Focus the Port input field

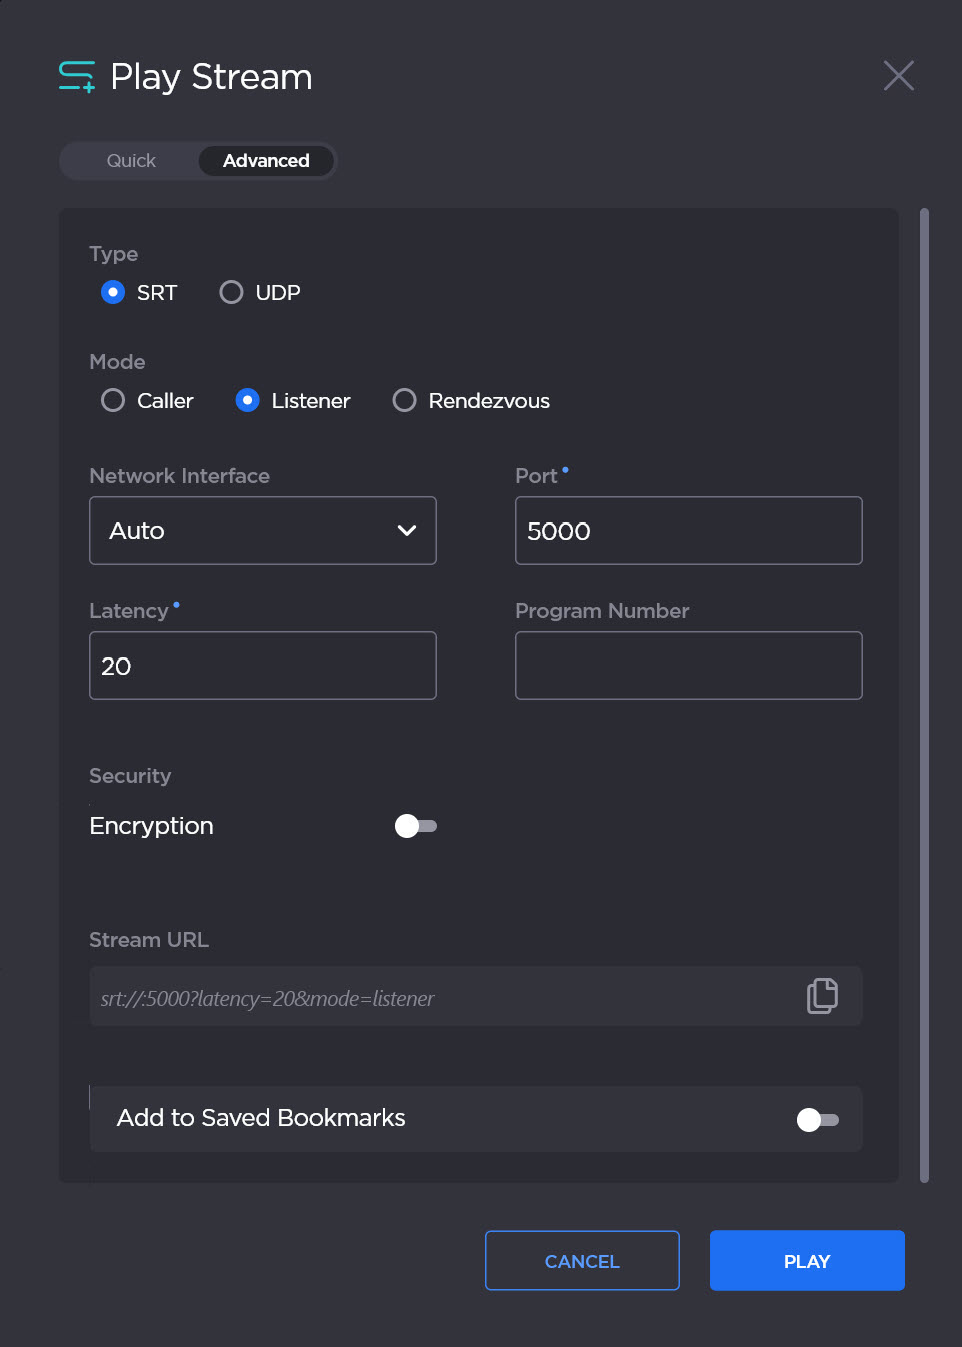click(688, 531)
